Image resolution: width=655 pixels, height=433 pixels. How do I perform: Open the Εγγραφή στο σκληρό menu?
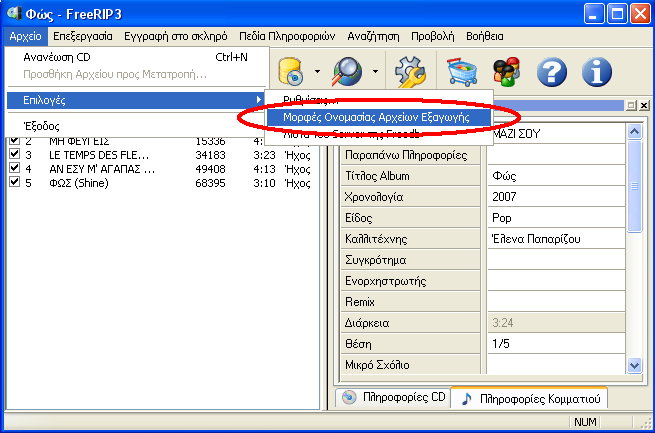176,36
